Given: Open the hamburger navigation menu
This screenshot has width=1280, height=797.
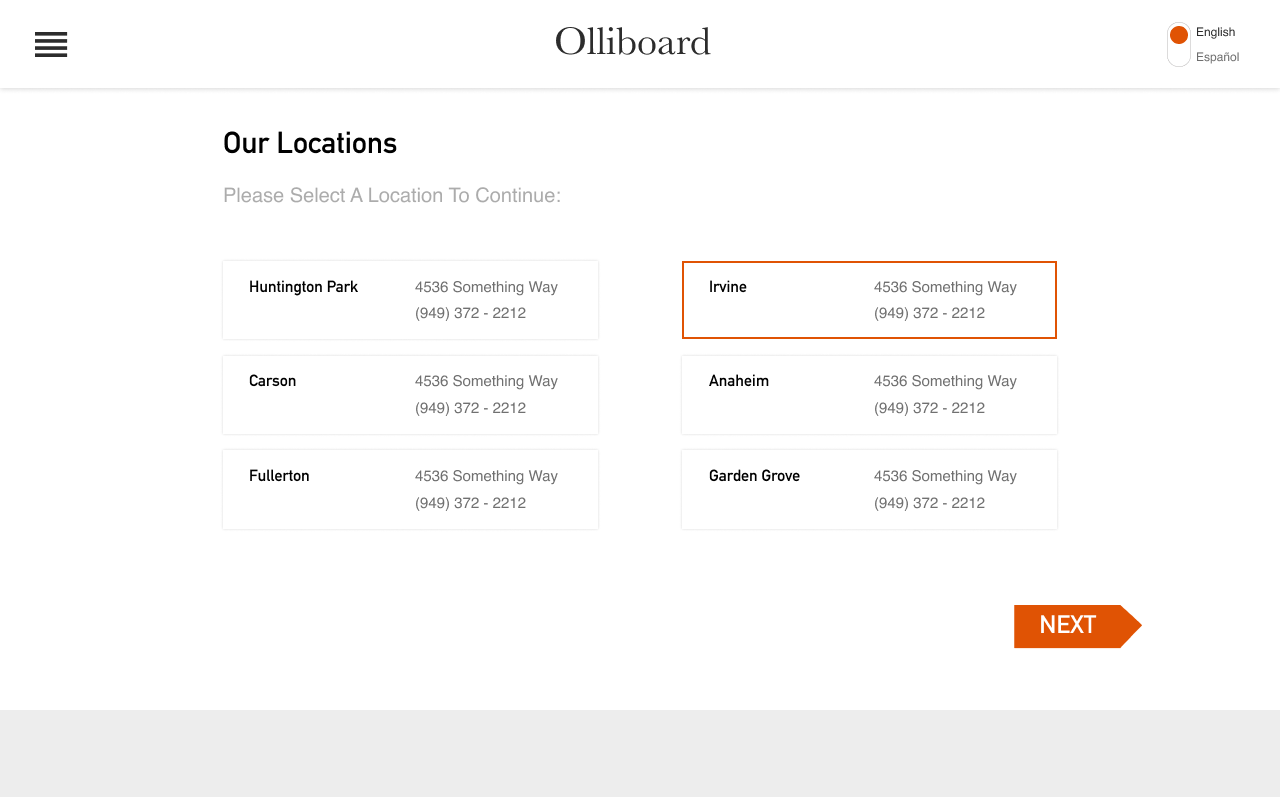Looking at the screenshot, I should point(51,44).
